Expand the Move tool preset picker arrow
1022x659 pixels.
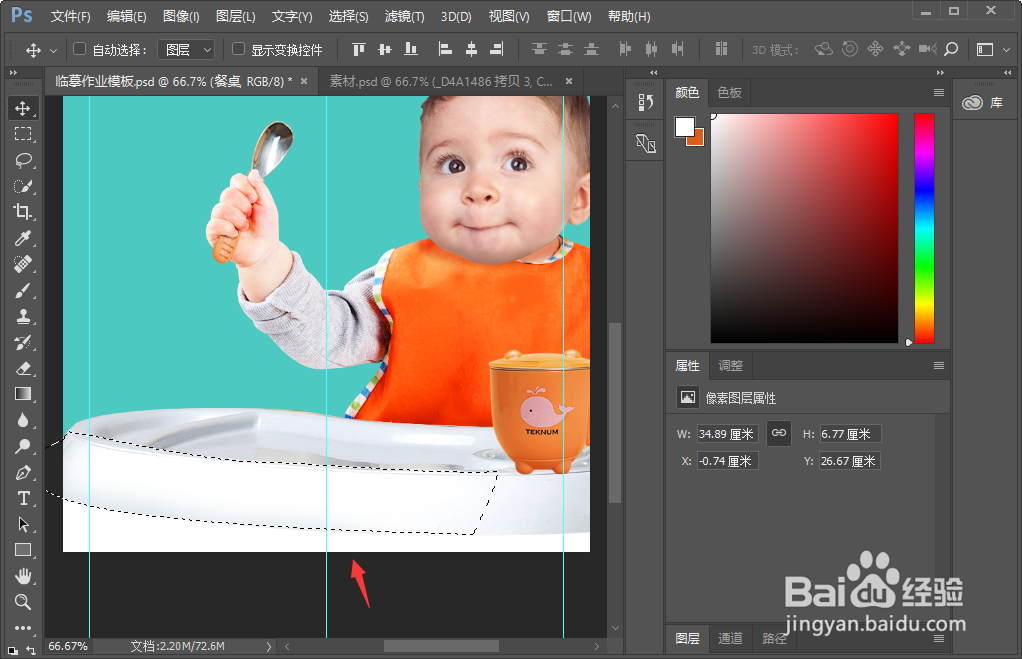[x=53, y=50]
